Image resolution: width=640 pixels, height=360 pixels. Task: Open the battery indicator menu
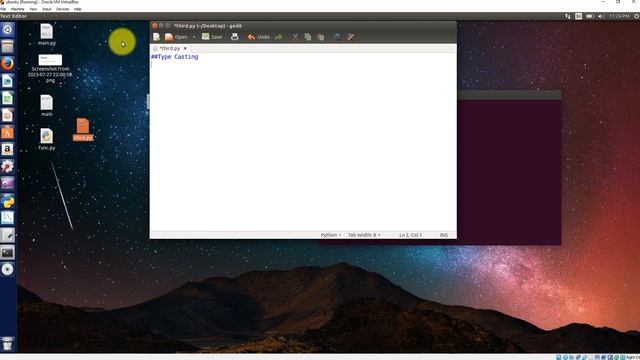coord(590,16)
